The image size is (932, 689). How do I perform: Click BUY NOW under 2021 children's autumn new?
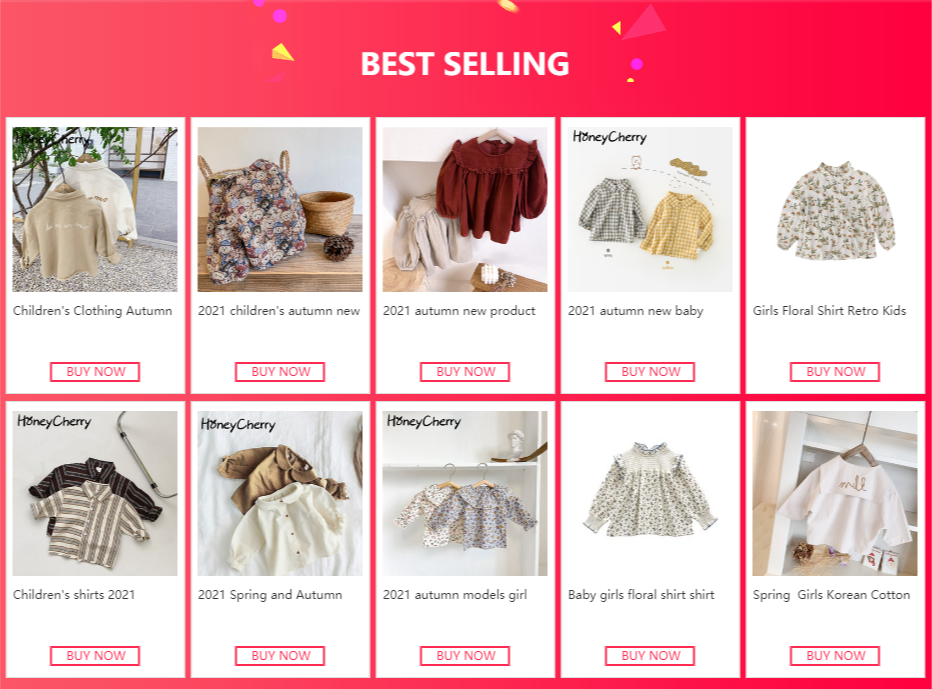click(280, 372)
